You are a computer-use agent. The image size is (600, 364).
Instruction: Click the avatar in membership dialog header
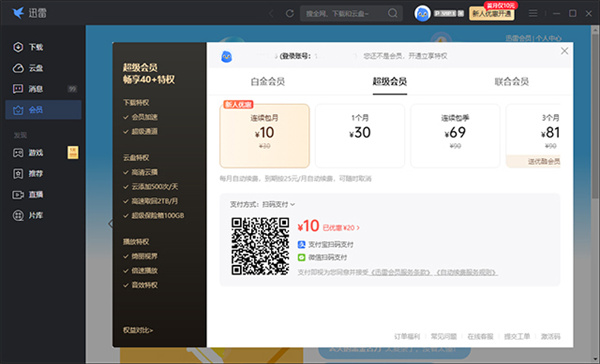coord(227,57)
